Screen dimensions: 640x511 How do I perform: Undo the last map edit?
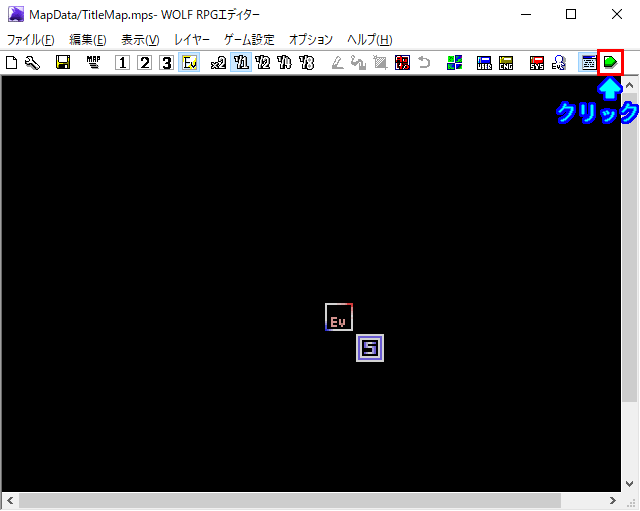[x=424, y=63]
